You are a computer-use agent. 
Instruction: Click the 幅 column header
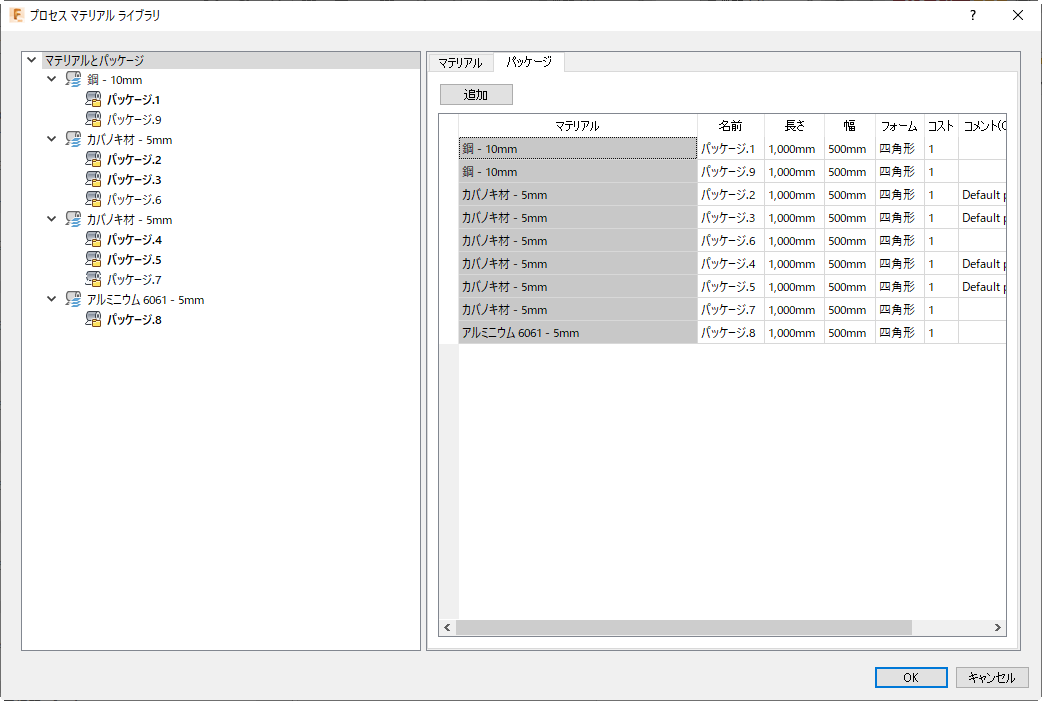849,126
